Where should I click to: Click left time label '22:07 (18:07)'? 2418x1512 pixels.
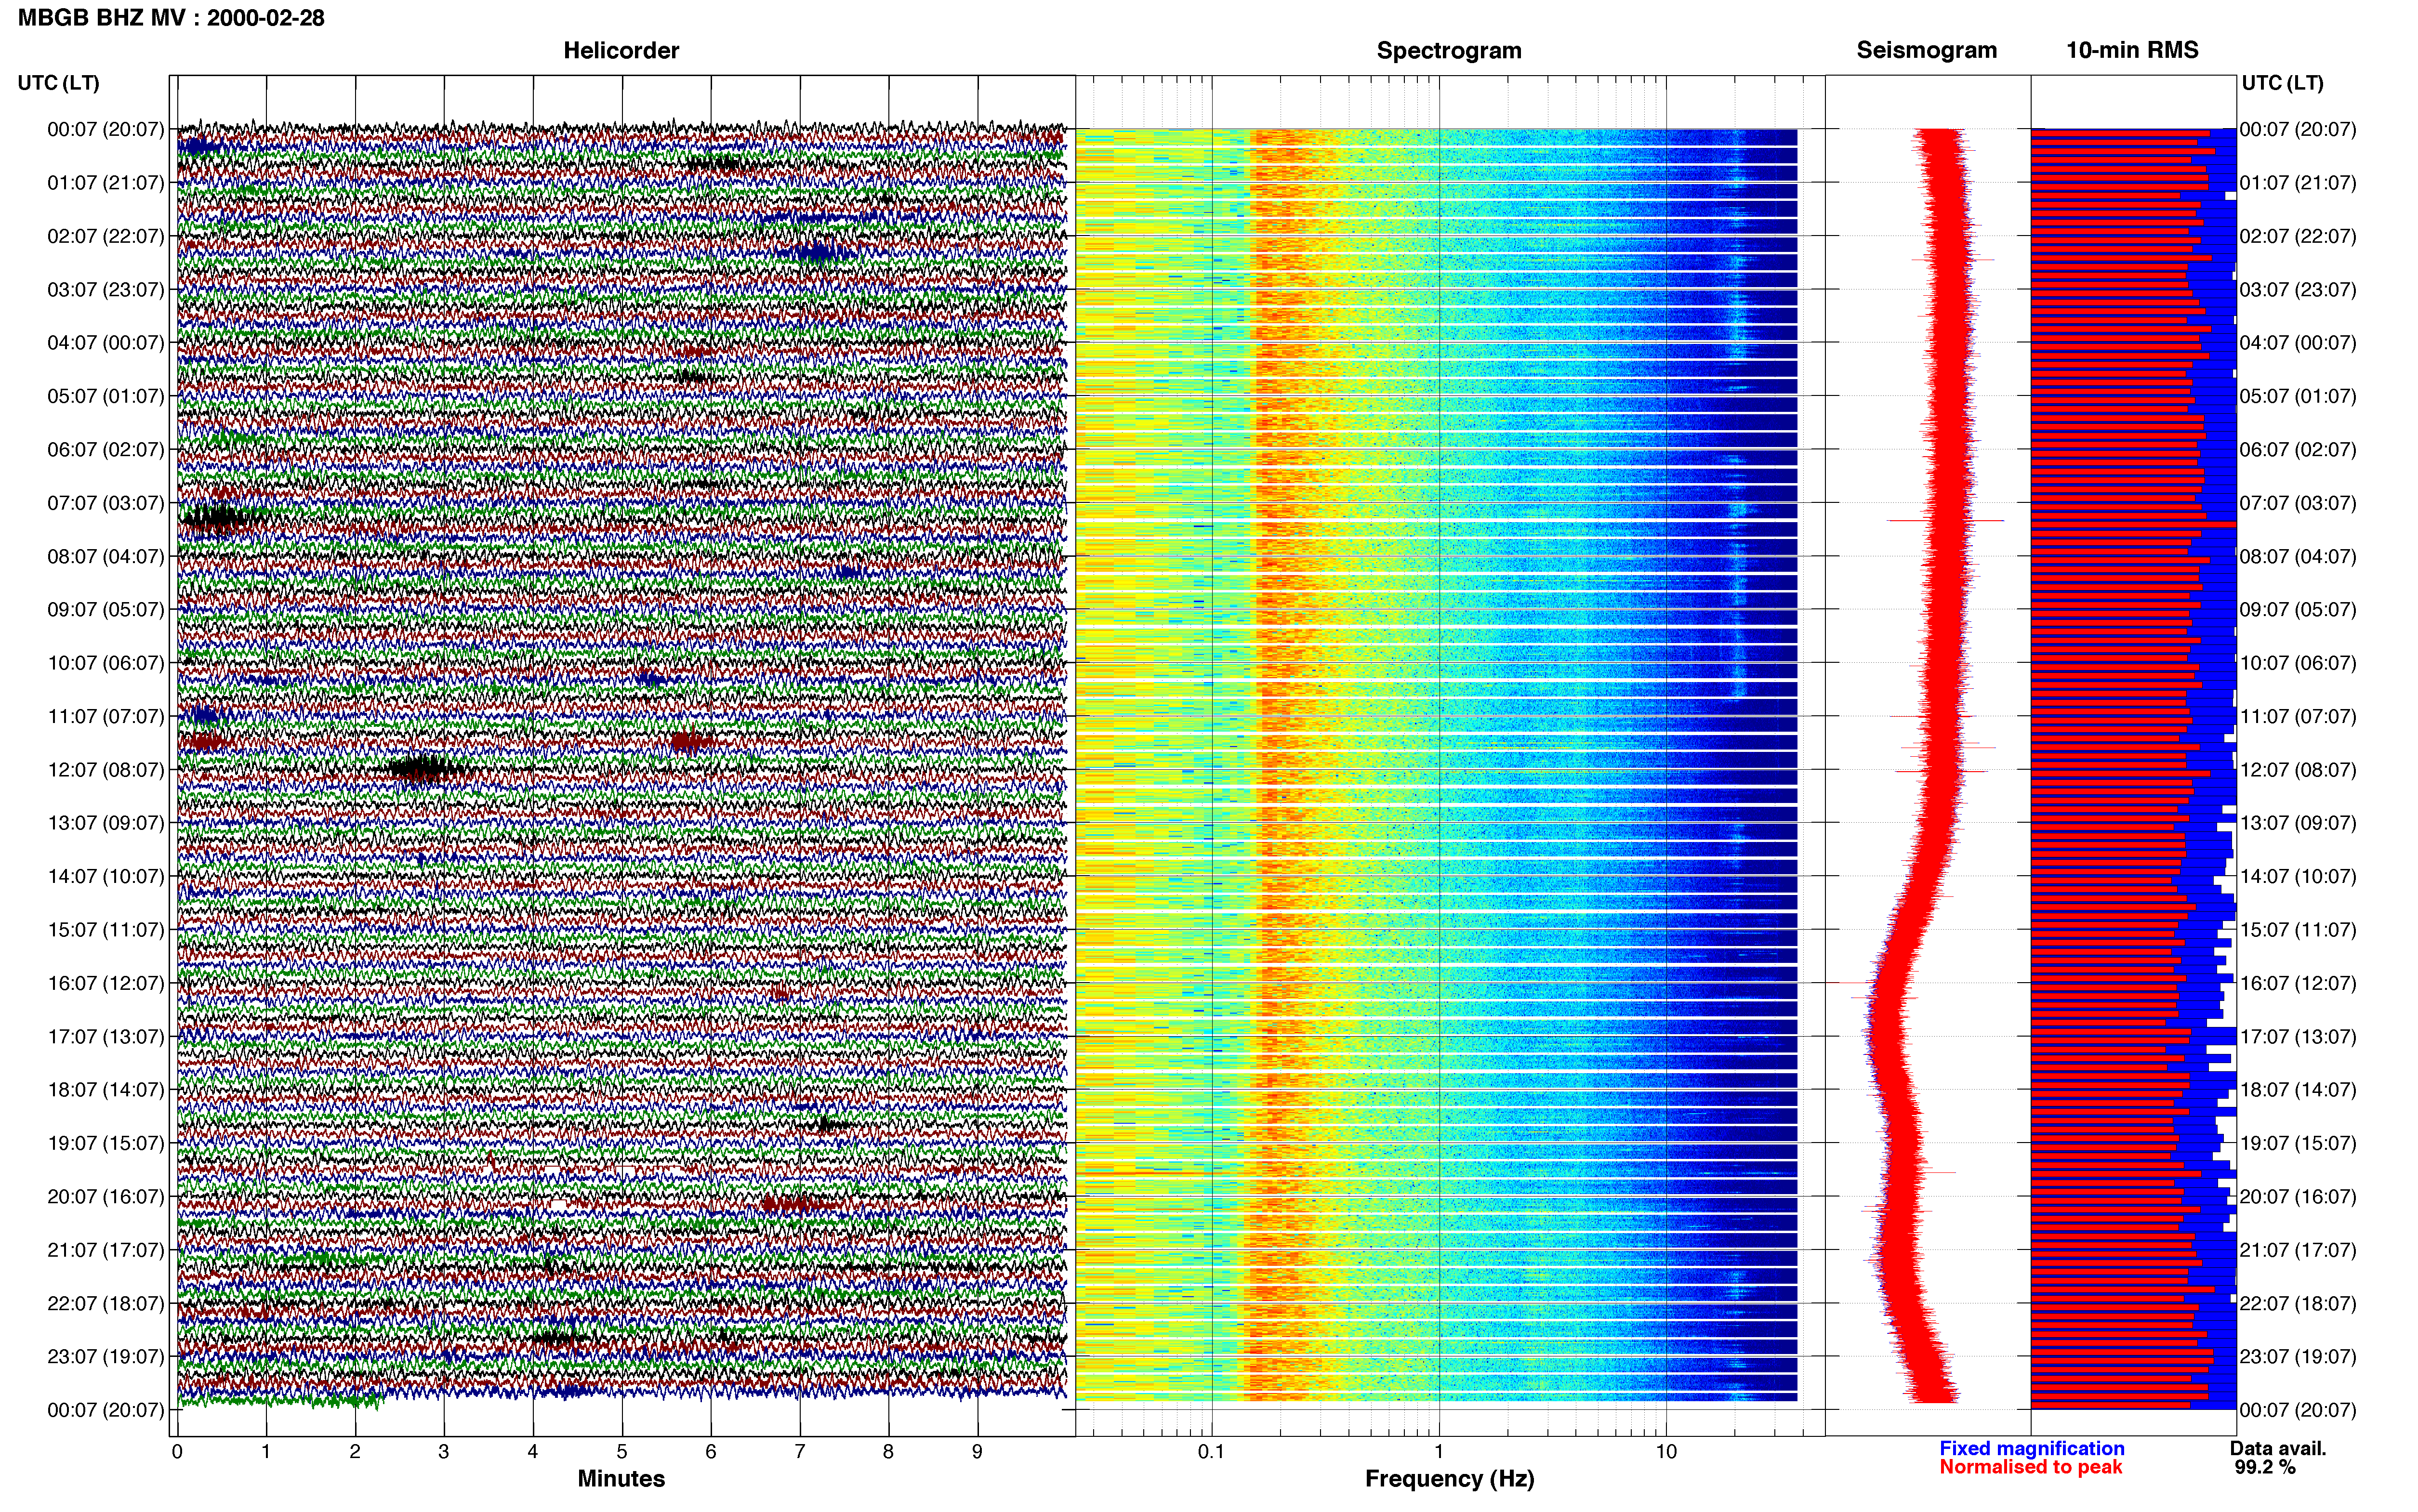click(105, 1303)
